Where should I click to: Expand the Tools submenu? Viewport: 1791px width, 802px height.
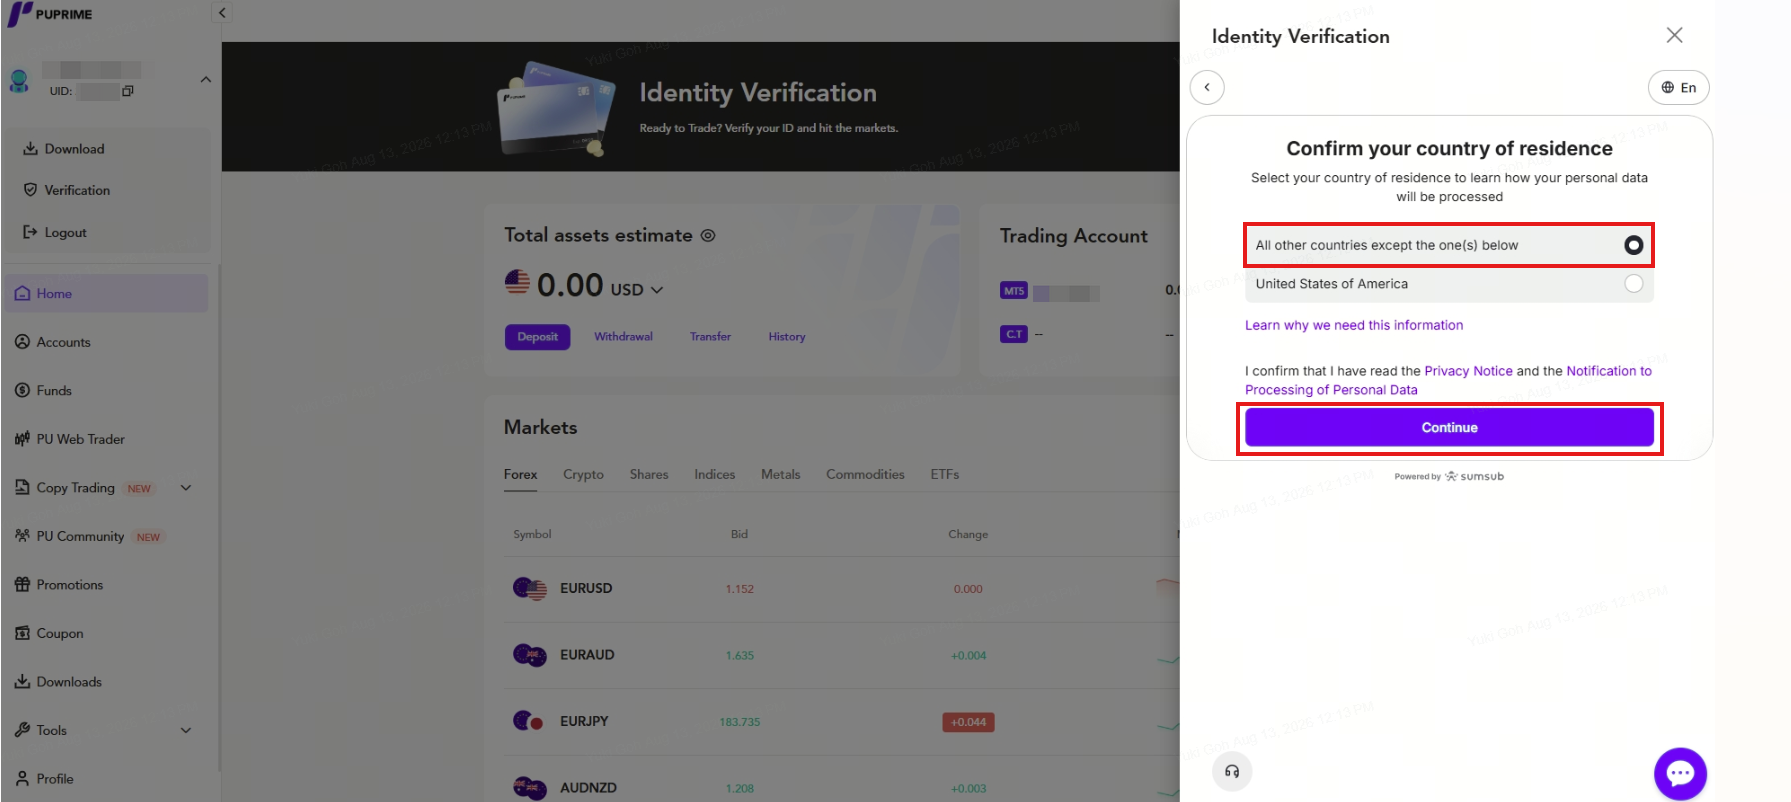click(186, 730)
